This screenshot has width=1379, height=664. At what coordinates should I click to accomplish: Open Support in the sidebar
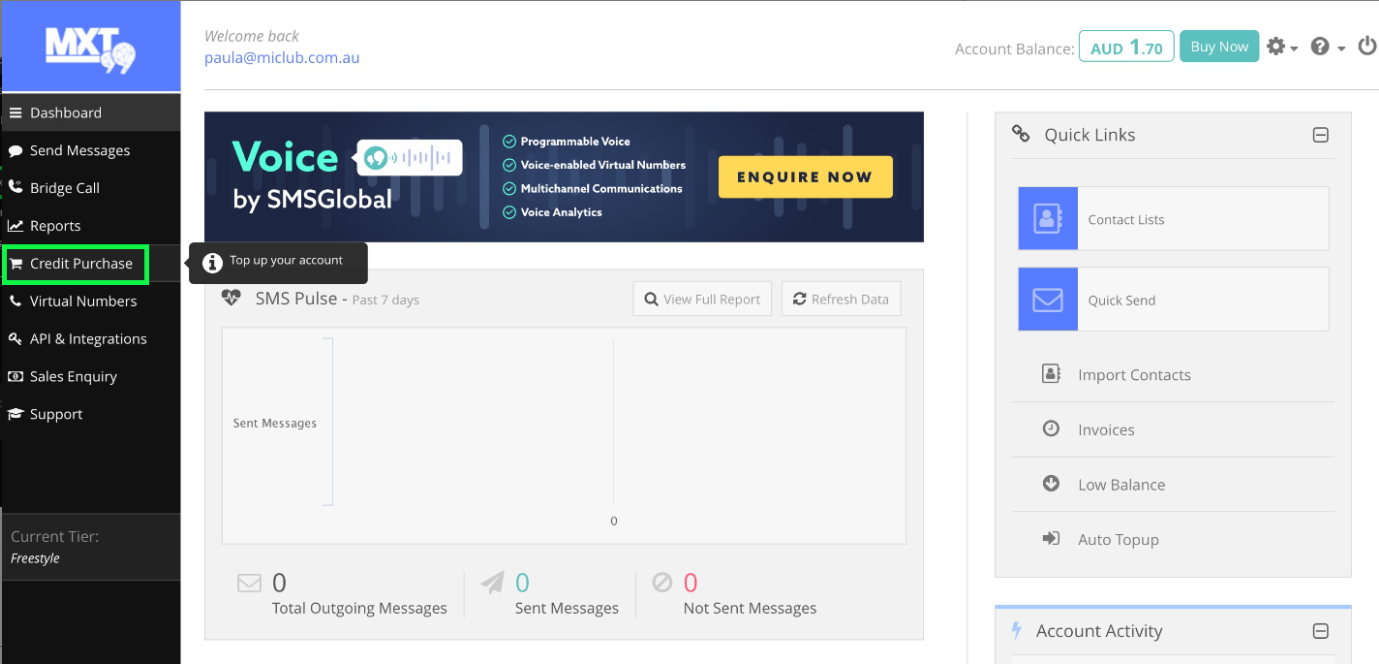(x=90, y=414)
